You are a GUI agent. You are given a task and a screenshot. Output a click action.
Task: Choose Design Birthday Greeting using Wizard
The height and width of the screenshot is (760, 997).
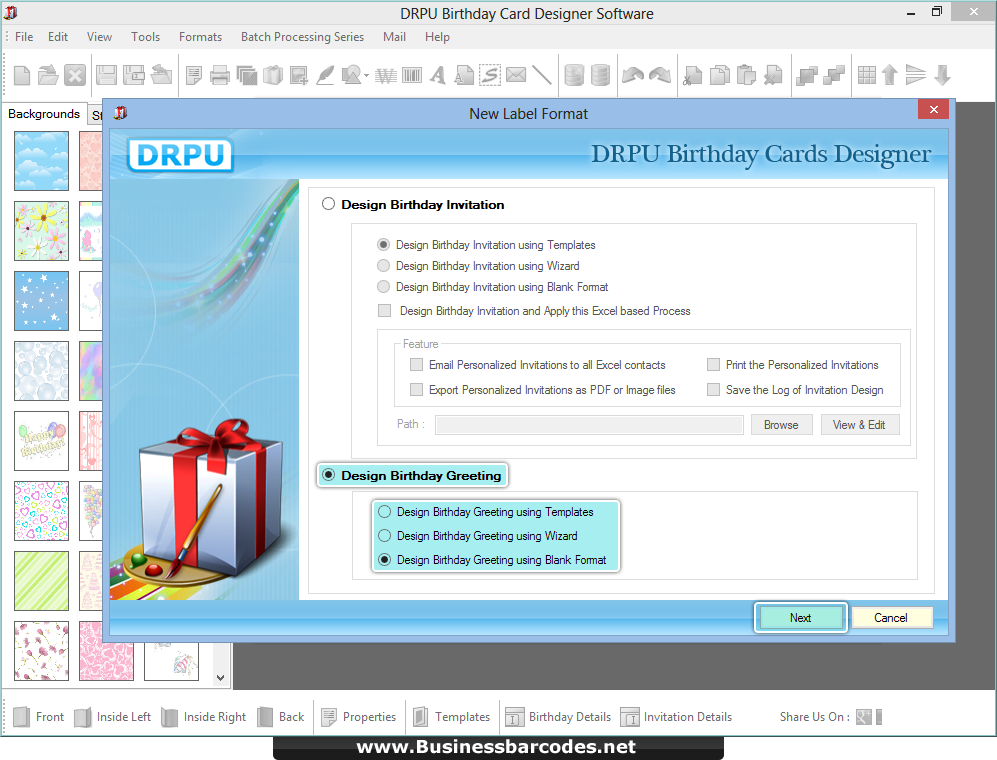pyautogui.click(x=384, y=536)
